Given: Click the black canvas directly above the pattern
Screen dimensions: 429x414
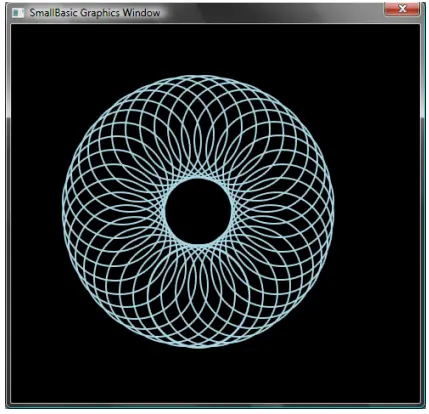Looking at the screenshot, I should click(198, 50).
